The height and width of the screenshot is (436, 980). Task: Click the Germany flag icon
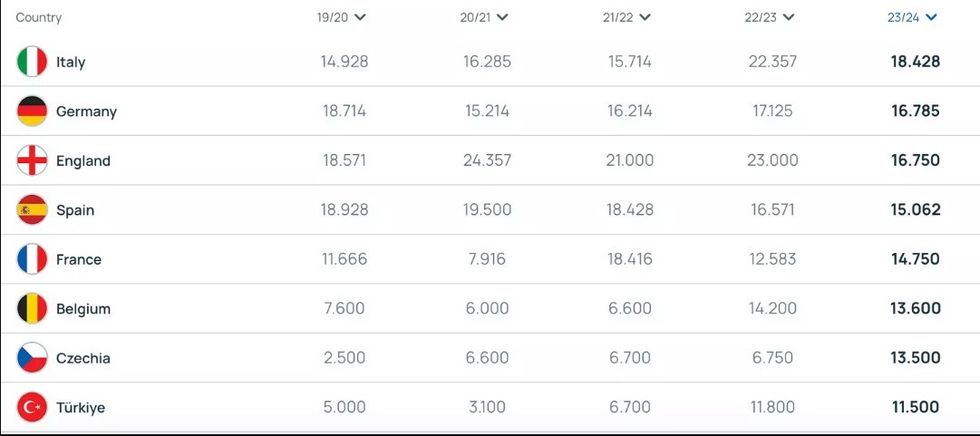click(x=32, y=111)
